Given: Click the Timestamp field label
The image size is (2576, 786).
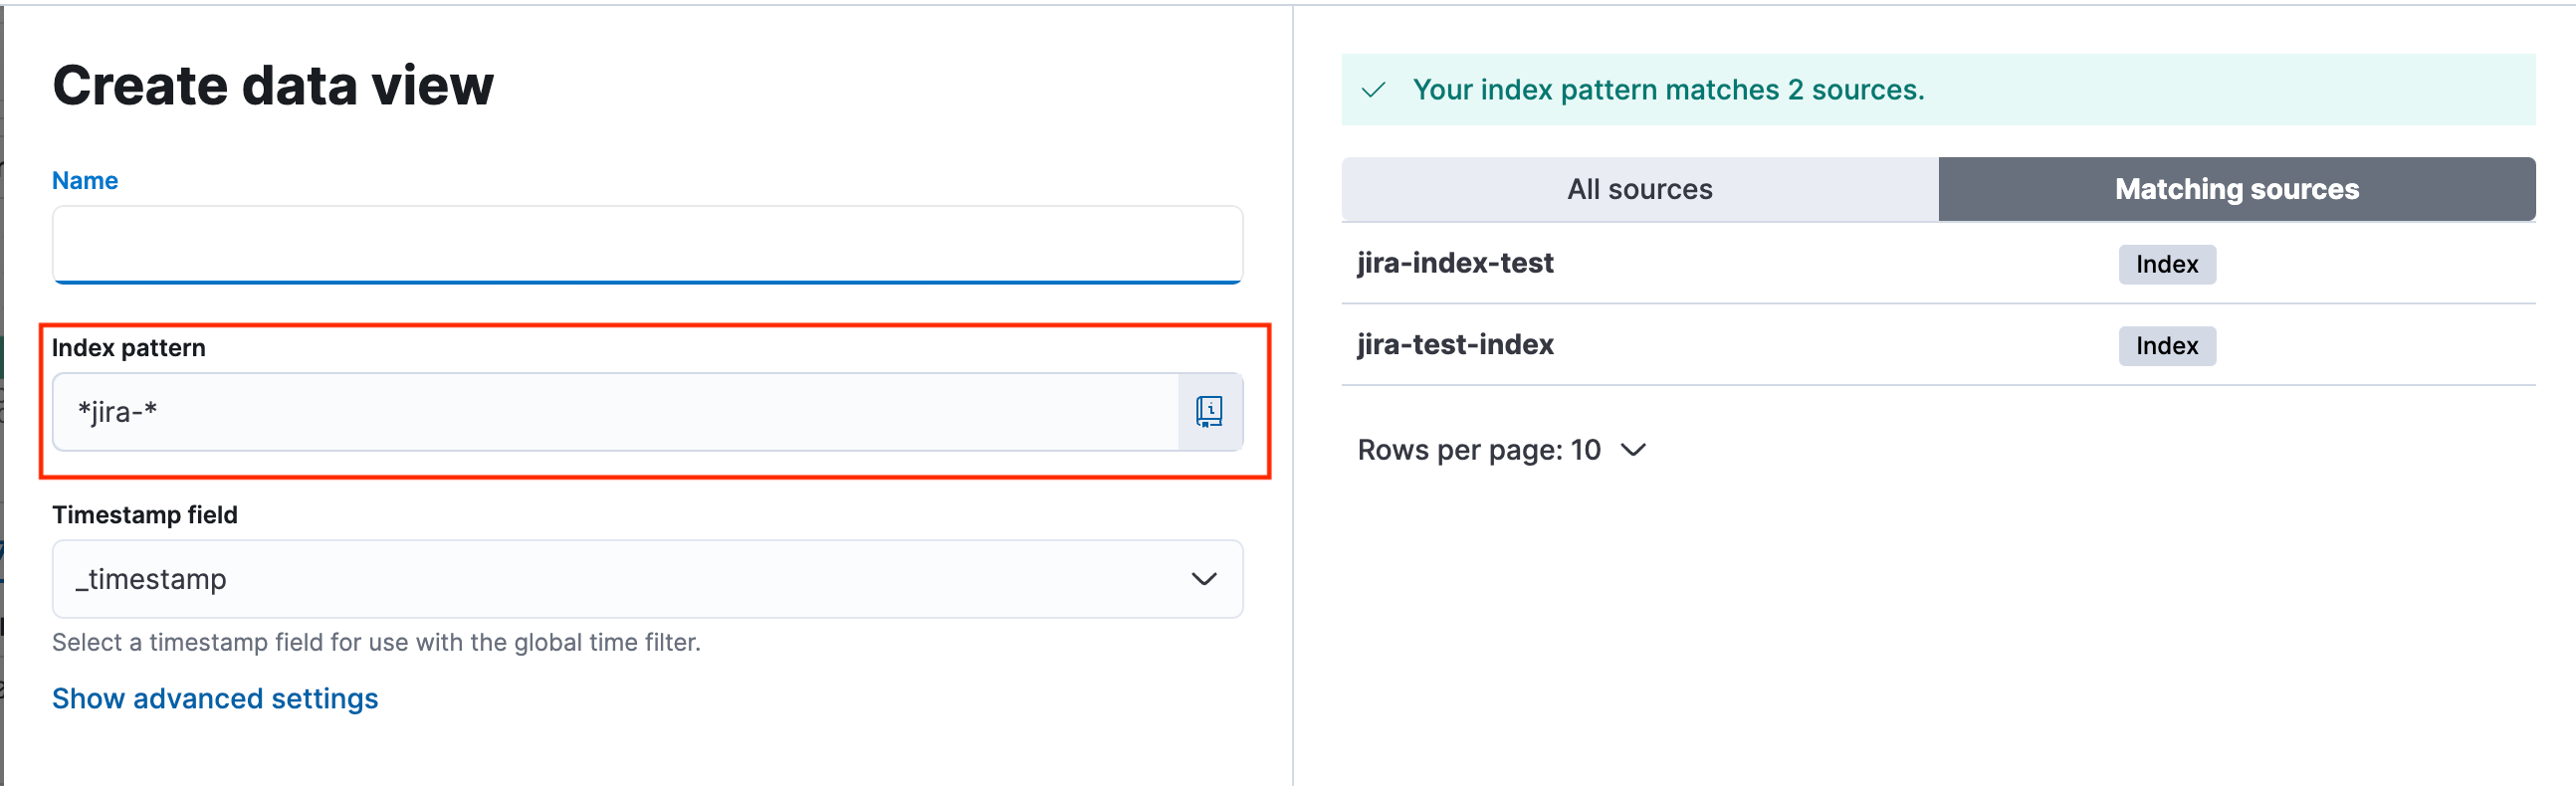Looking at the screenshot, I should [x=145, y=515].
